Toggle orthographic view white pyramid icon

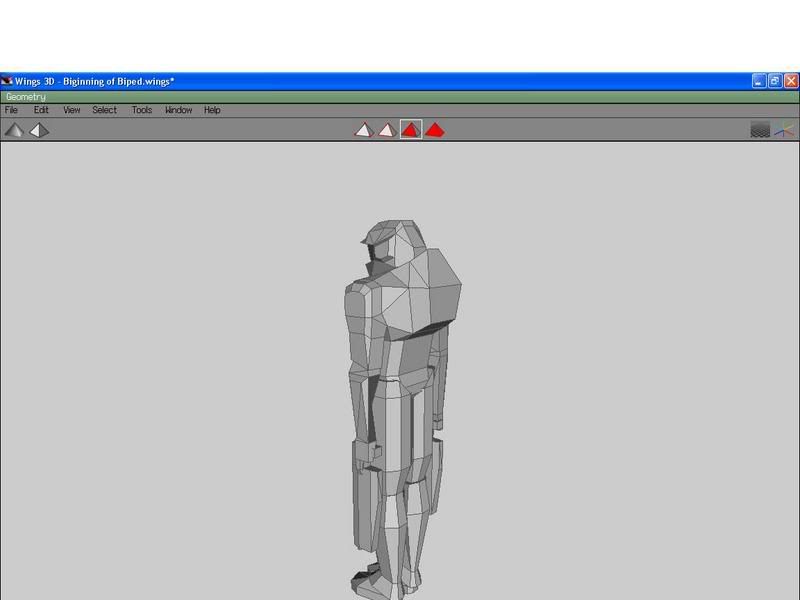(39, 131)
